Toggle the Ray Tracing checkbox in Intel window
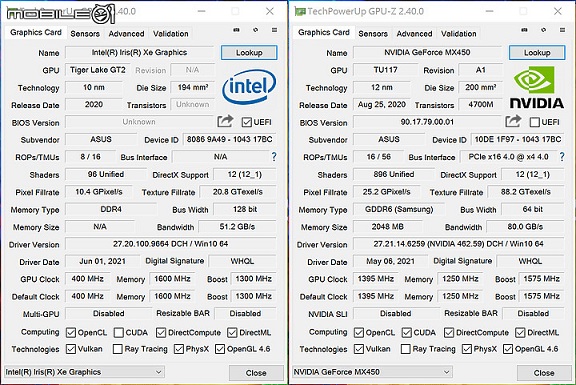 tap(118, 349)
